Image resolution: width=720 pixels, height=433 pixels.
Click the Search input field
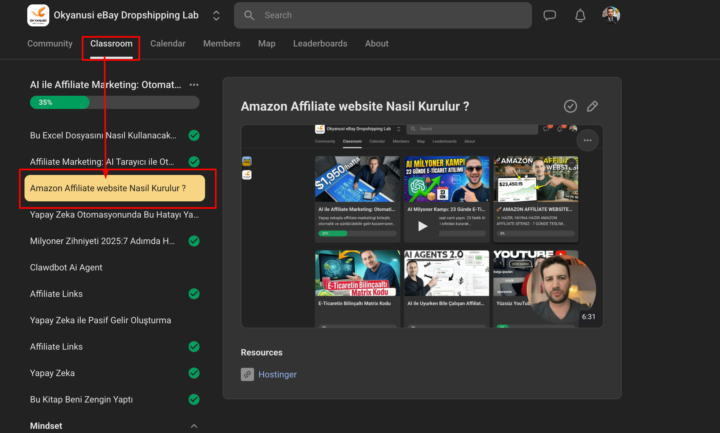(383, 15)
